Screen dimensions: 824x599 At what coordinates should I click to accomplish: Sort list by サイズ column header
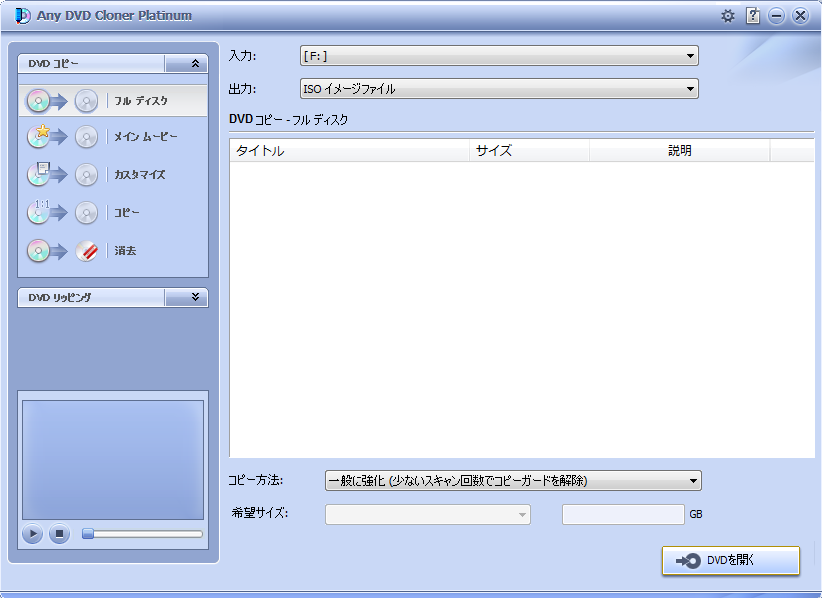529,151
